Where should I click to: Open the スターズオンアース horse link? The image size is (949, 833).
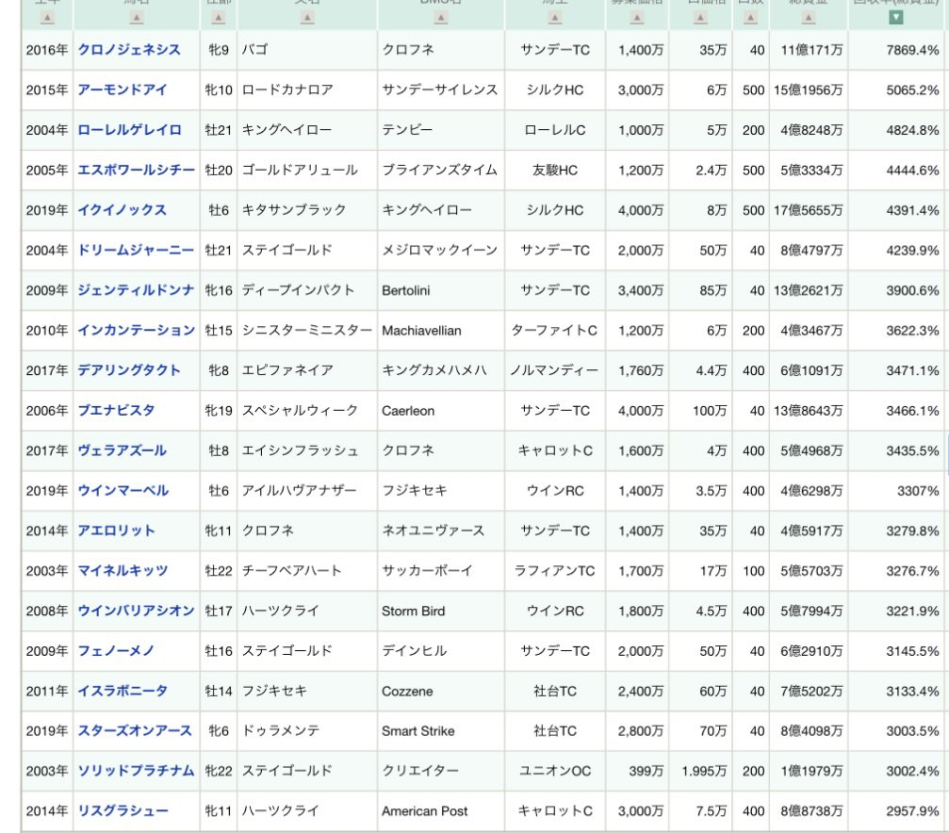coord(134,731)
